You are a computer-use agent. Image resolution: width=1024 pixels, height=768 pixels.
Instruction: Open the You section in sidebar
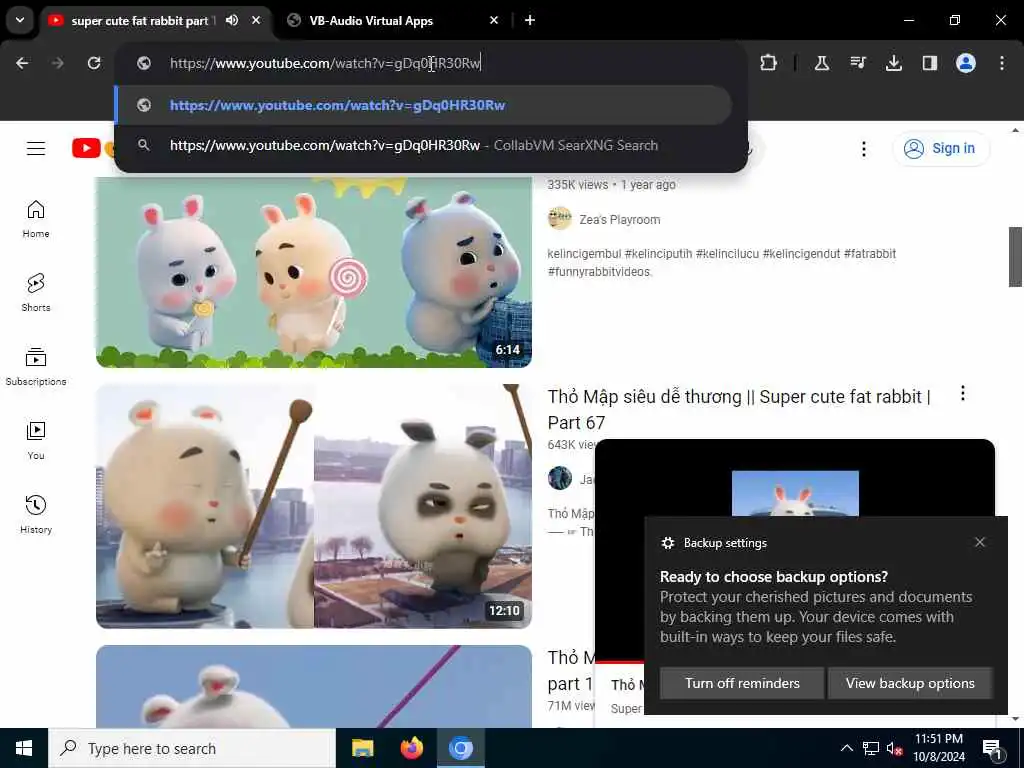coord(36,441)
